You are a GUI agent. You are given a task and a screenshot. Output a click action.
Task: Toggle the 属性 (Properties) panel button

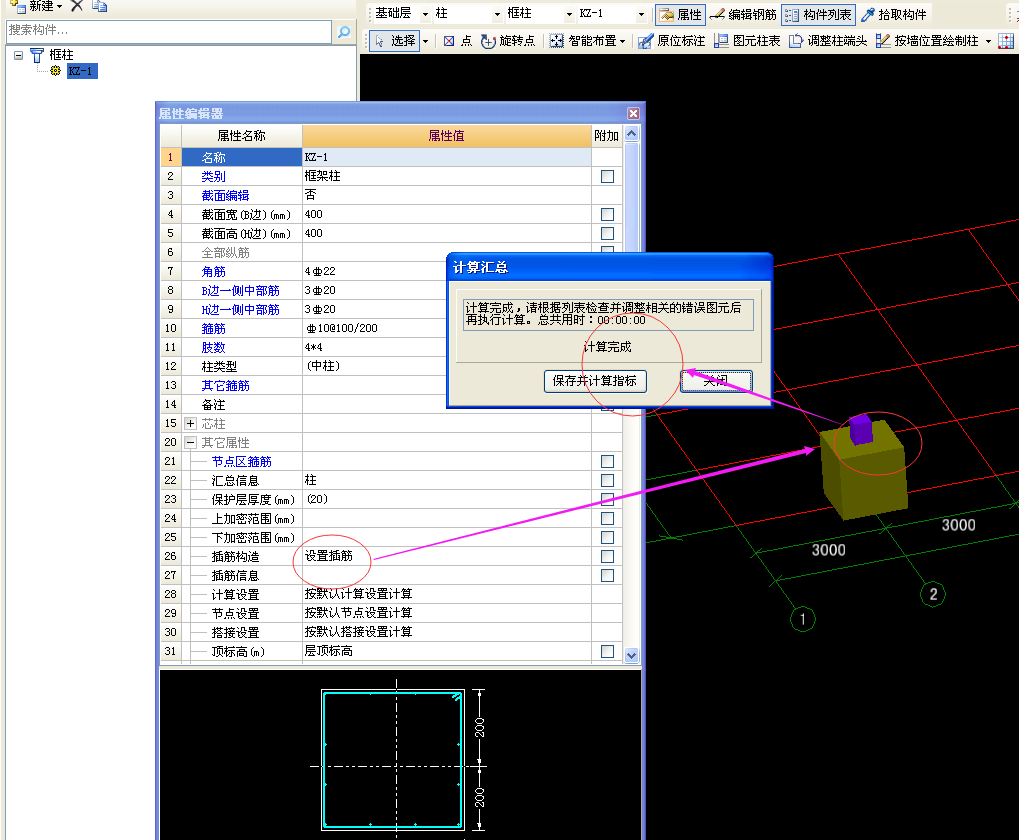point(680,14)
